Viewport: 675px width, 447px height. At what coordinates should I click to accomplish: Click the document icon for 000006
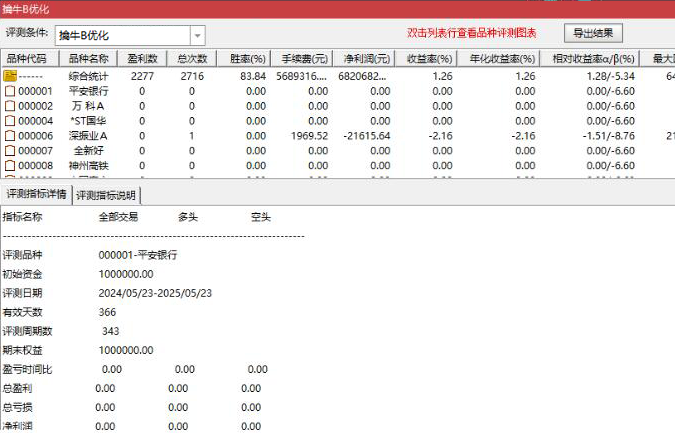[10, 136]
